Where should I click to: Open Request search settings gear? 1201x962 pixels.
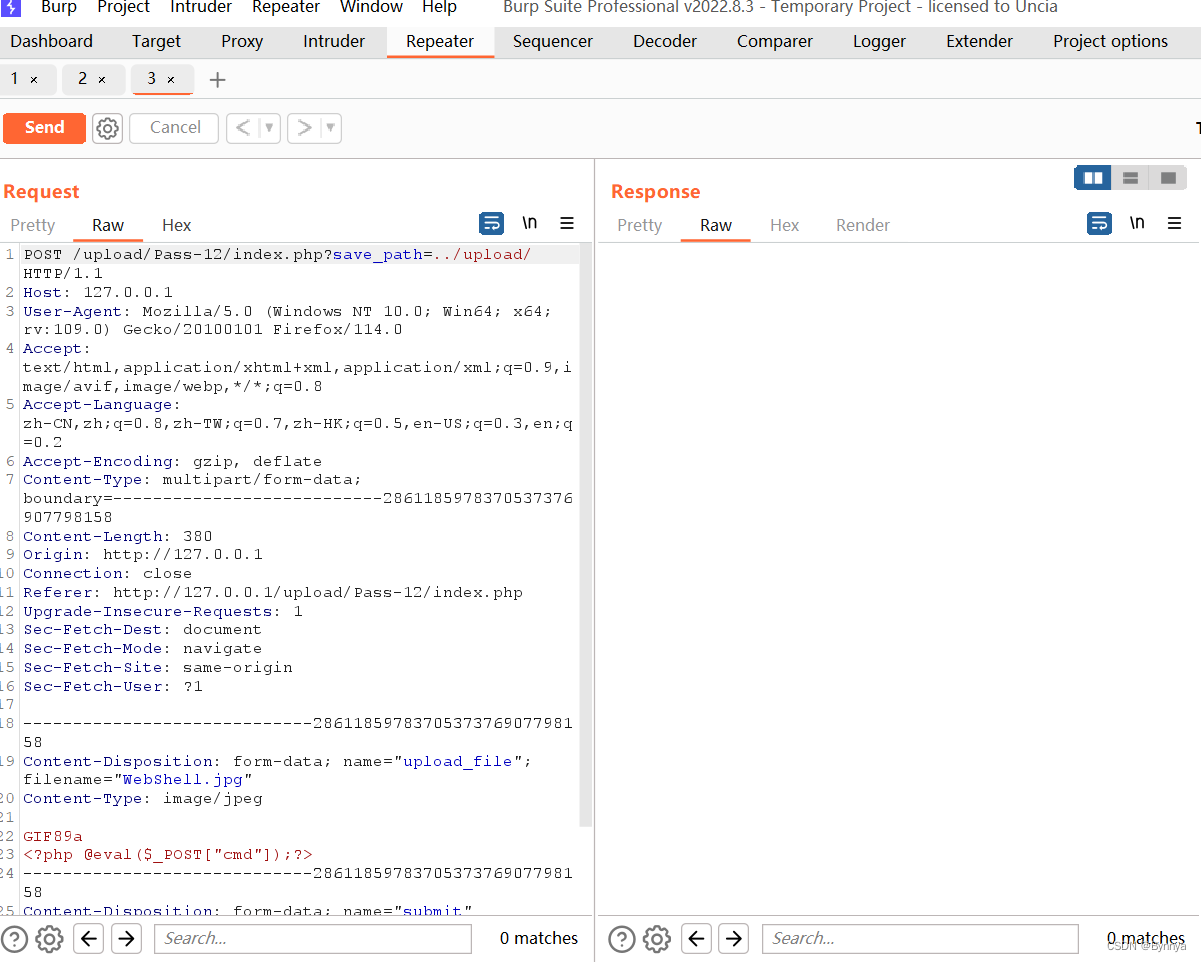49,939
